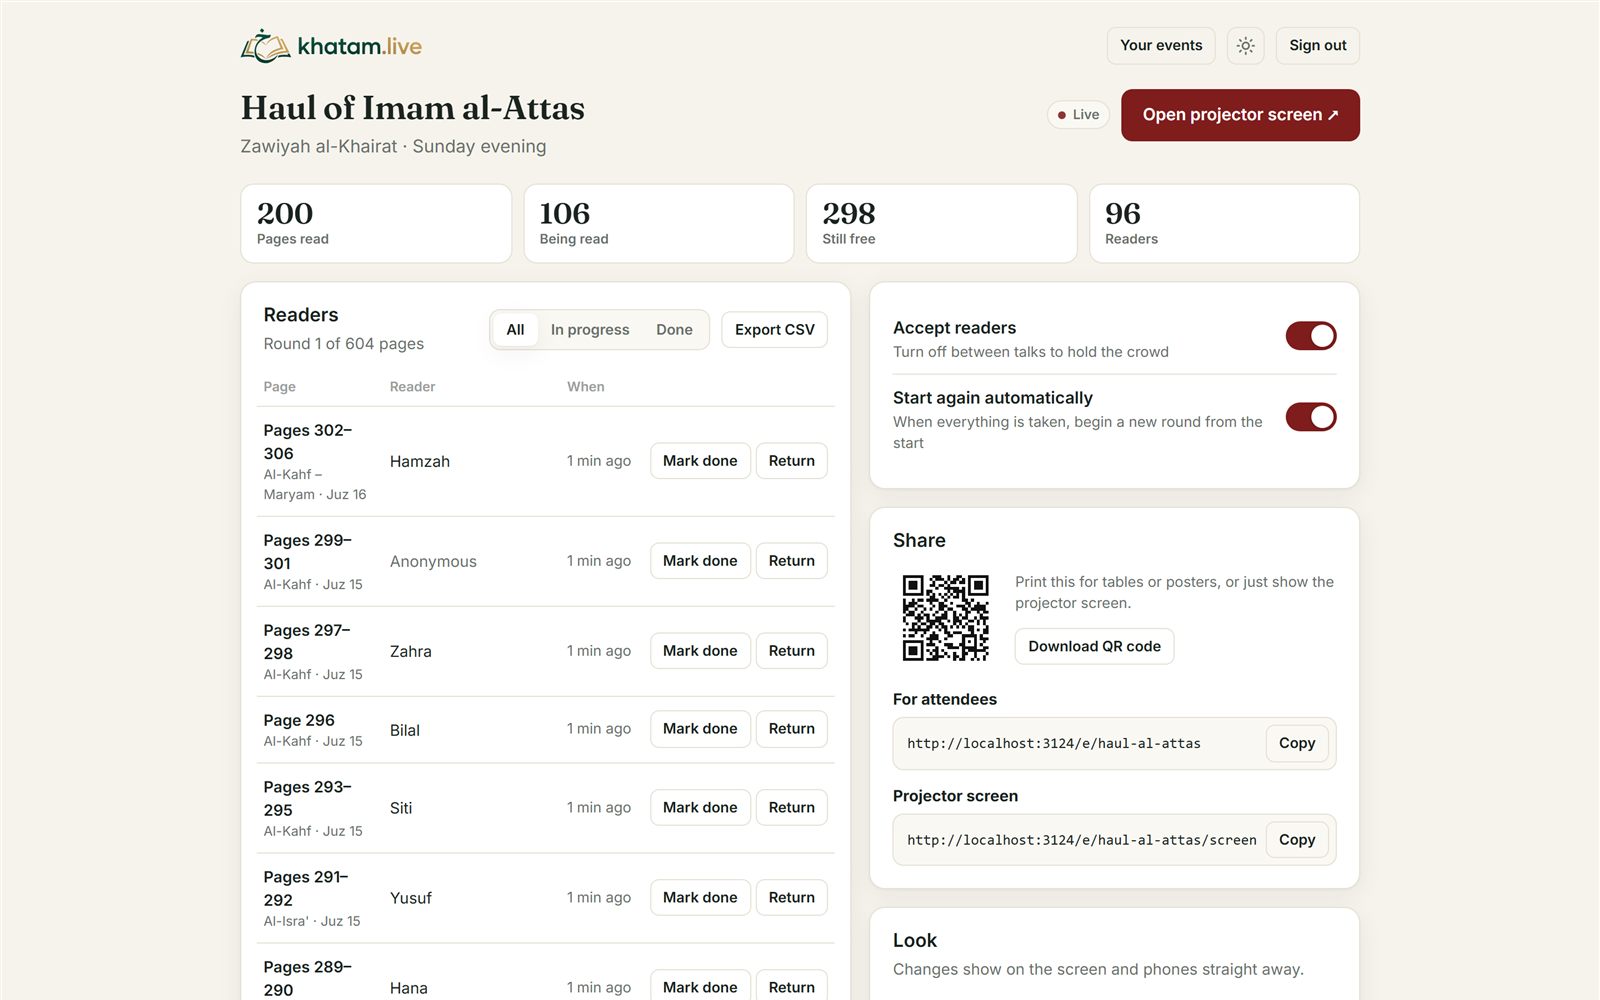Mark Siti's pages 293–295 done
1600x1000 pixels.
(x=700, y=808)
